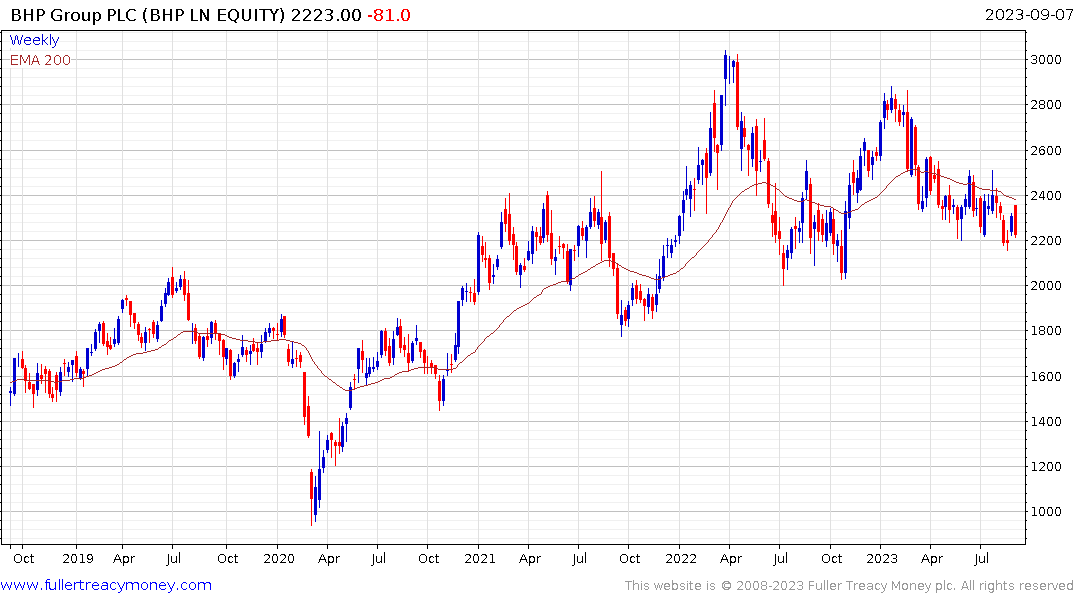Select the copyright notice text
The width and height of the screenshot is (1075, 600).
849,586
